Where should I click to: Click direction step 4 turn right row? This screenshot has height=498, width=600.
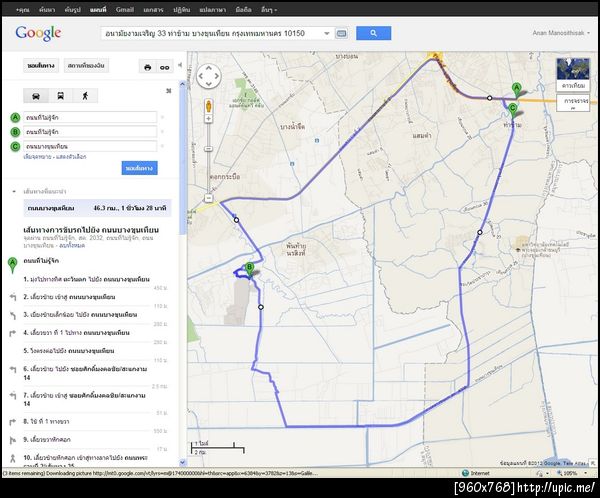pyautogui.click(x=88, y=333)
